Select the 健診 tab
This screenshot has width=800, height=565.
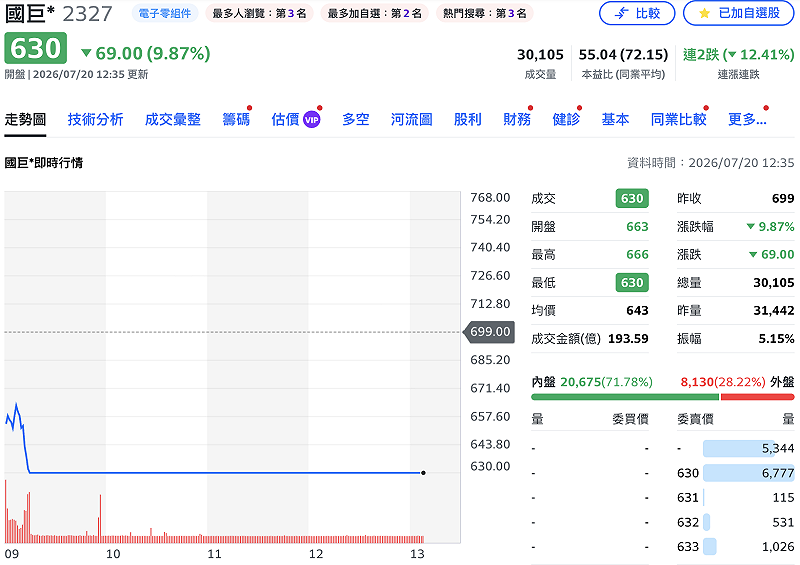click(566, 119)
